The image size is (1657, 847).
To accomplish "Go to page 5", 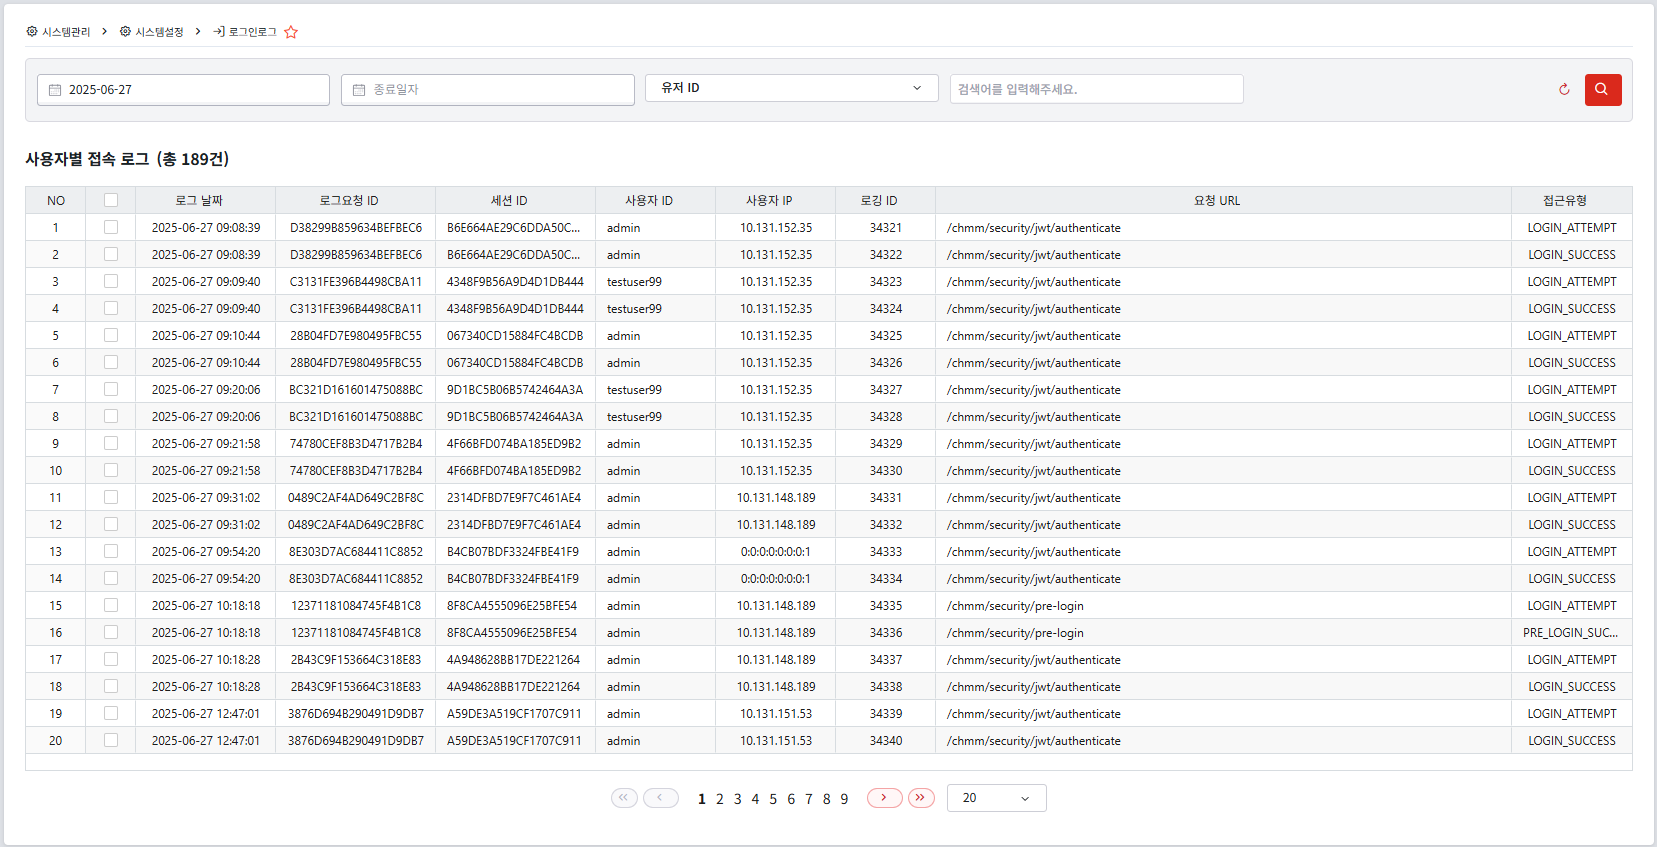I will [773, 799].
